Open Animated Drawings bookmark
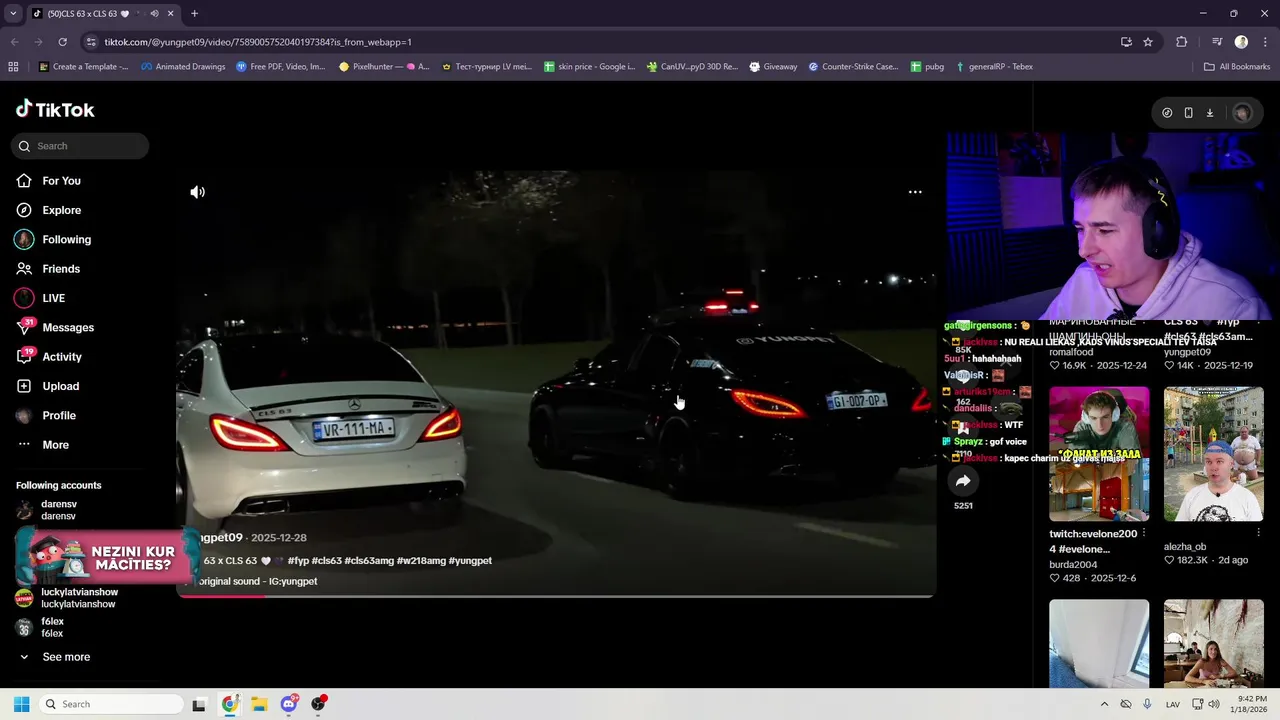1280x720 pixels. point(183,67)
